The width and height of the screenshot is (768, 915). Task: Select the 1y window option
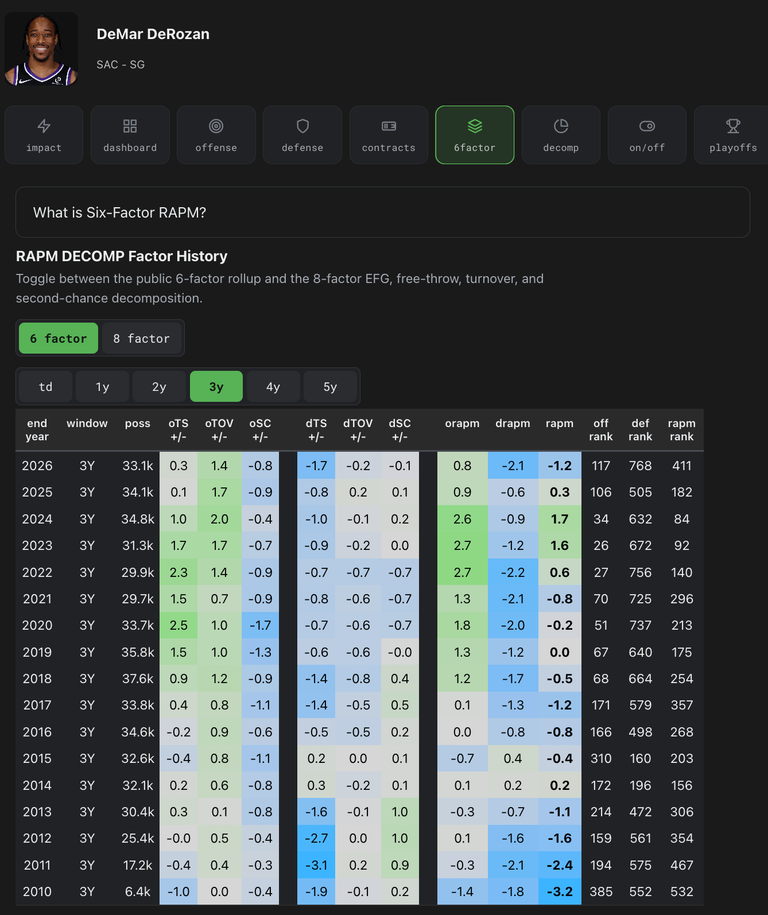(x=102, y=387)
